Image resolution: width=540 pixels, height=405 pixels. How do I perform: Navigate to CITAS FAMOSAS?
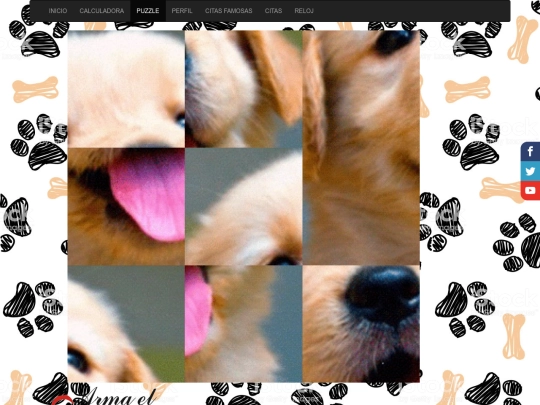coord(229,11)
